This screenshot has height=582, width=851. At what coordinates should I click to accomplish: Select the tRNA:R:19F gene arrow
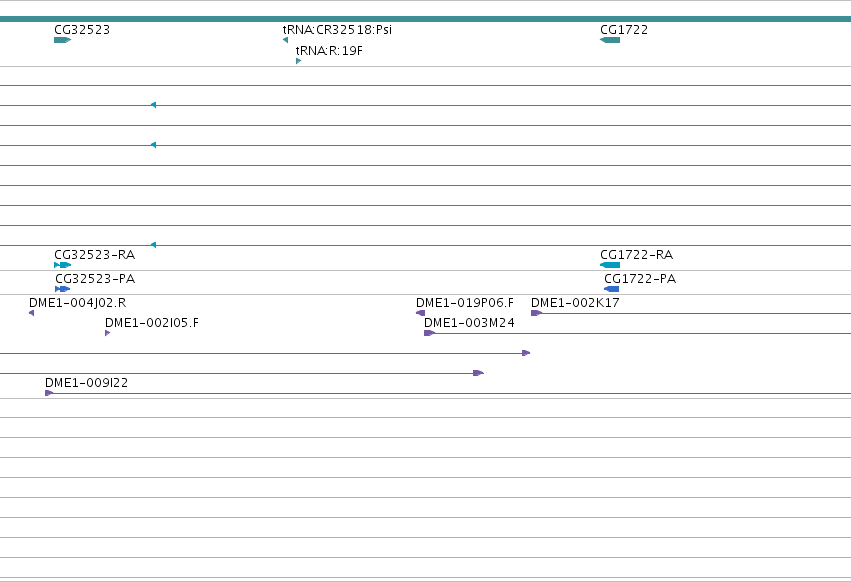click(x=299, y=61)
